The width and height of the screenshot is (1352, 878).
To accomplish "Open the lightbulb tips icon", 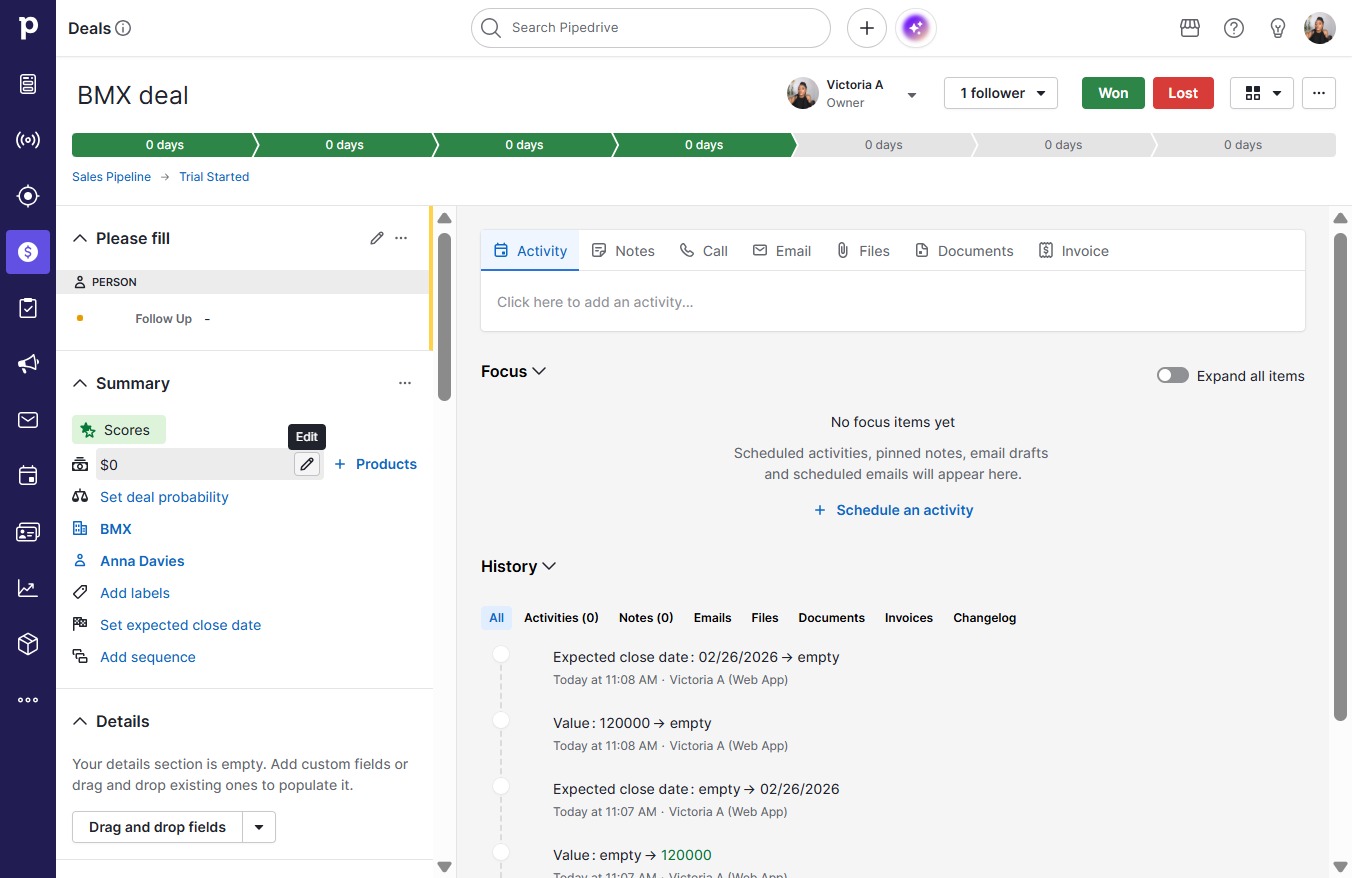I will pyautogui.click(x=1278, y=28).
